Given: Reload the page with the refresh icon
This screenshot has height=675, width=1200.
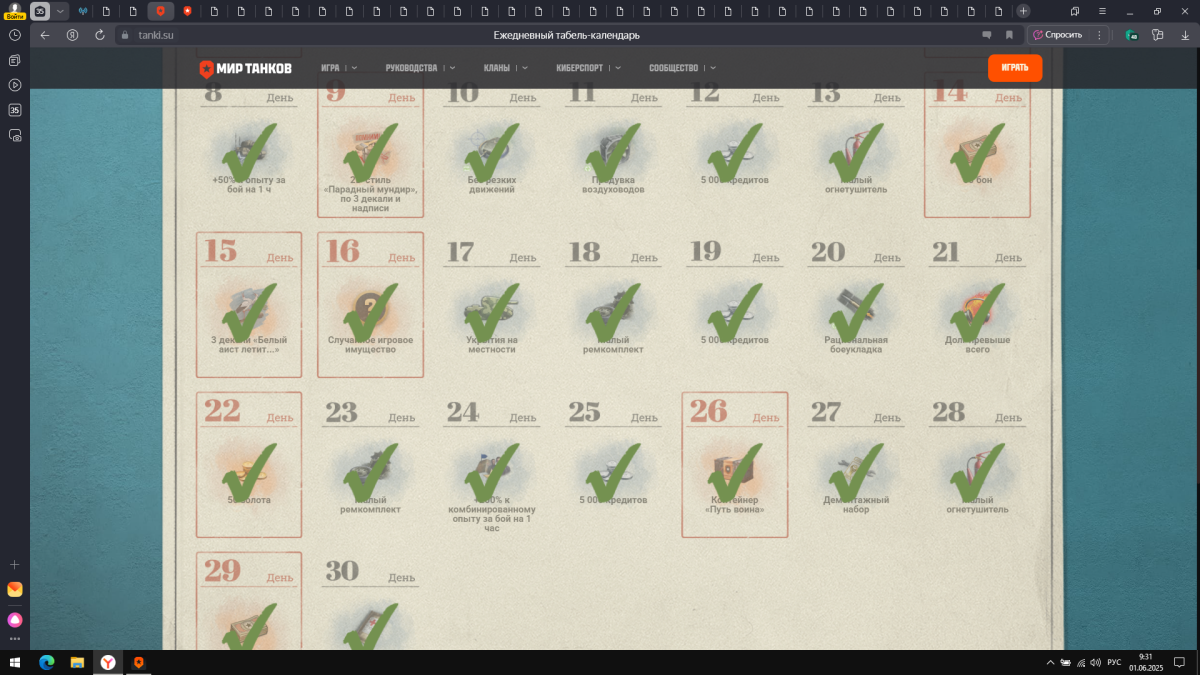Looking at the screenshot, I should [100, 34].
